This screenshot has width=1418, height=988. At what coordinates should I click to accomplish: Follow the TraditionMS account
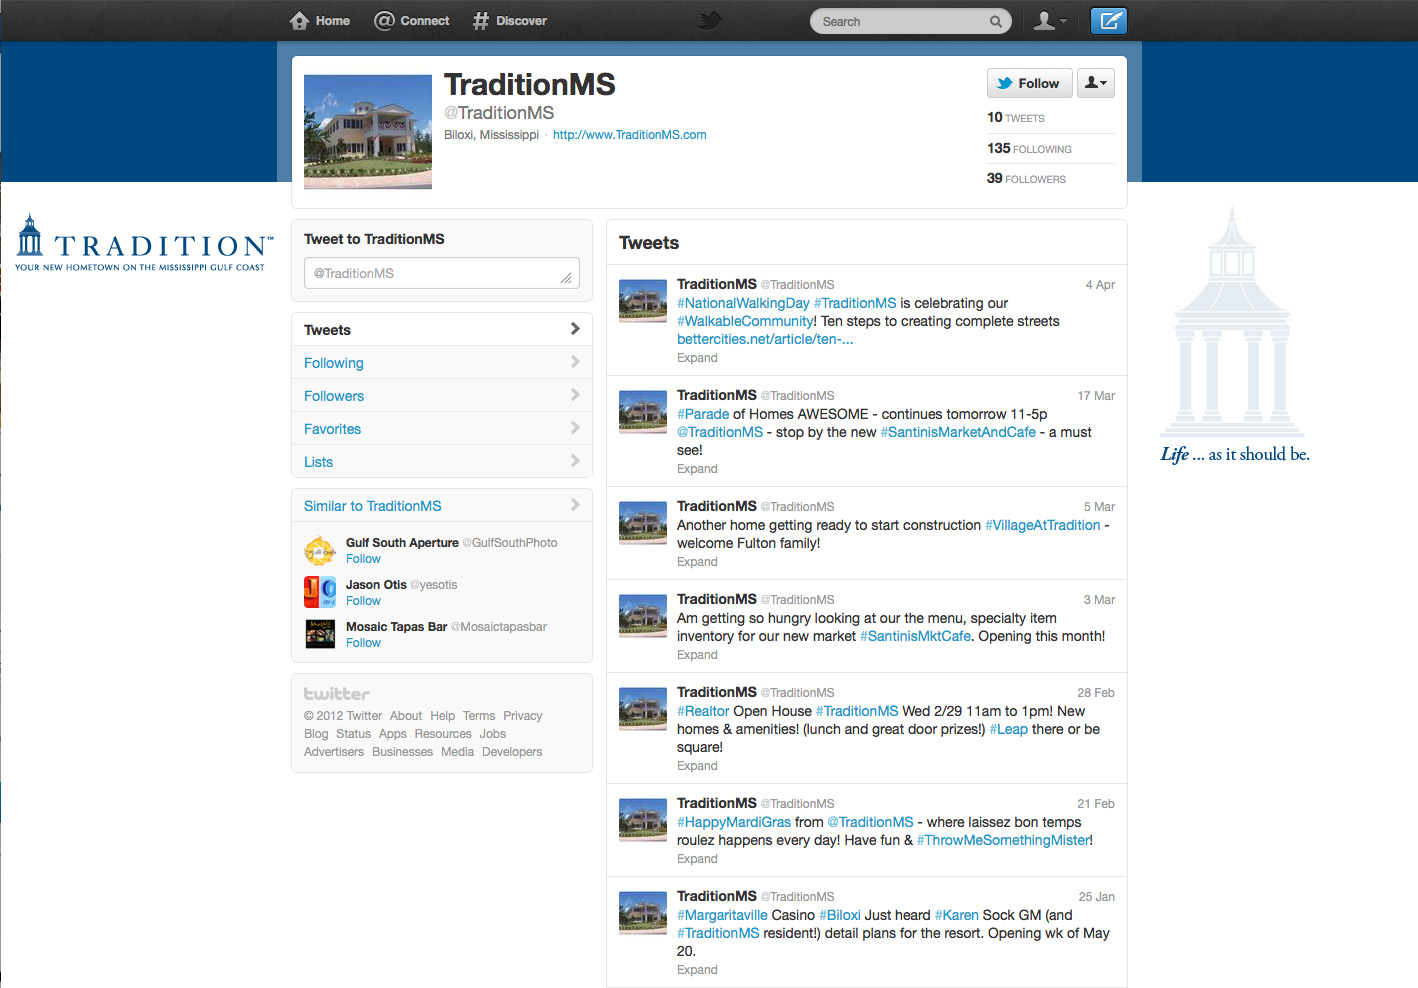1029,83
